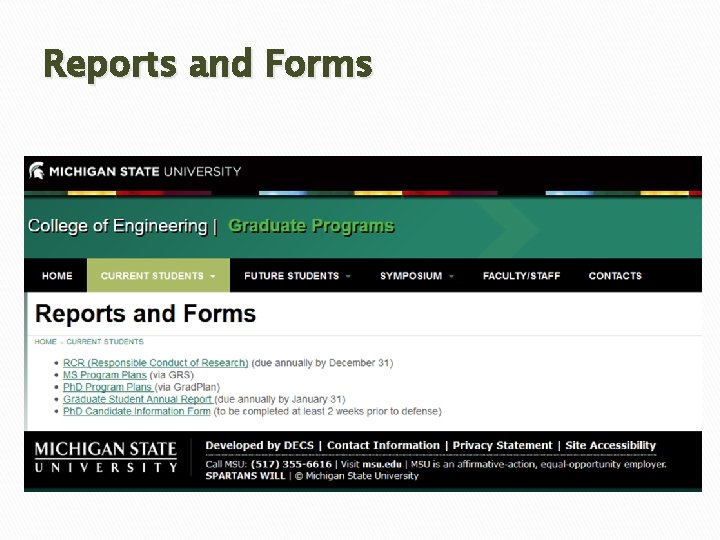Open the PhD Candidate Information Form link
720x540 pixels.
[137, 411]
